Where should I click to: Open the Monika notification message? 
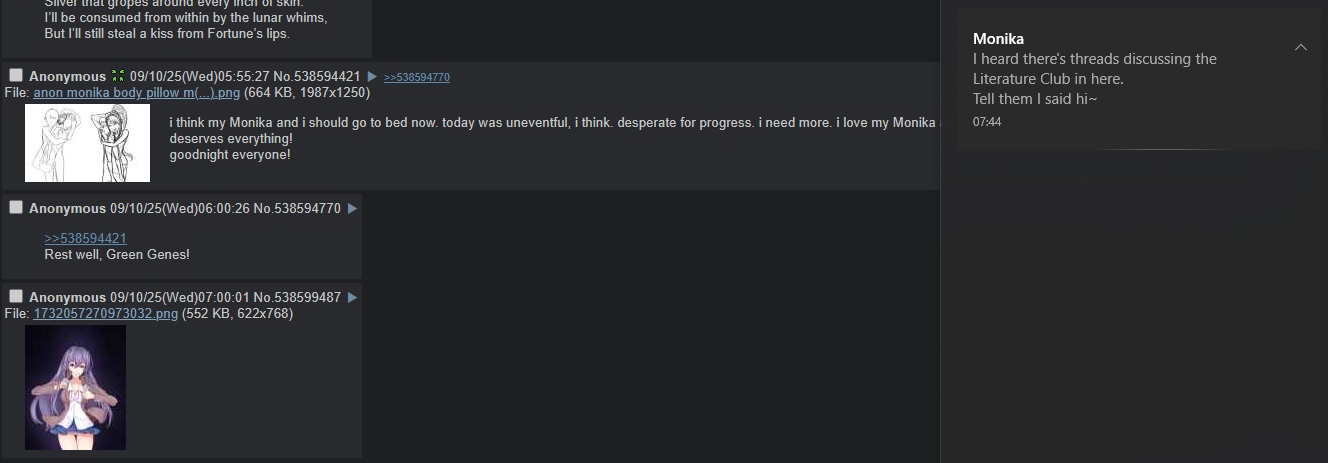click(1095, 79)
